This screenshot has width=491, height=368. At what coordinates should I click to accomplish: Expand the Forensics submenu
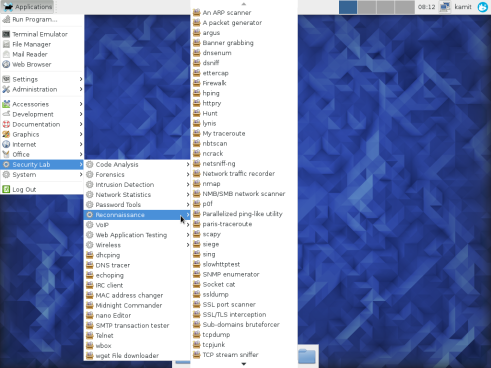tap(137, 175)
